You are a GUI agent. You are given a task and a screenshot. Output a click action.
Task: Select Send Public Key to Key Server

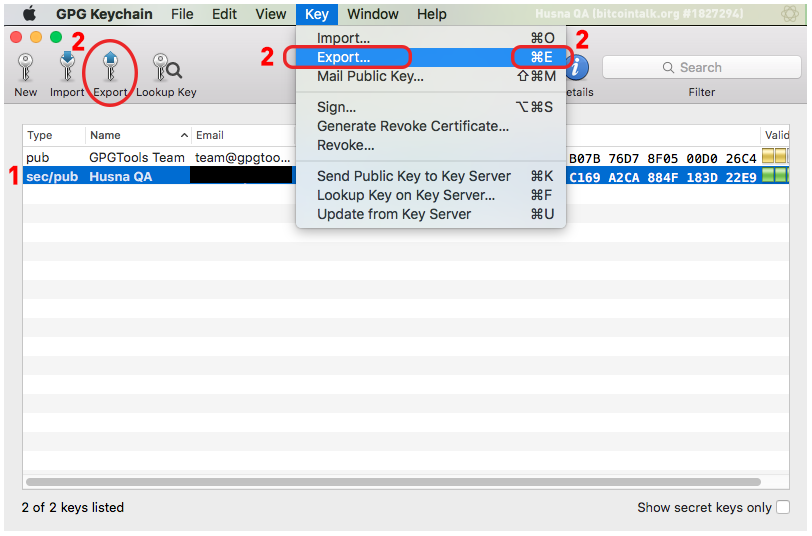pyautogui.click(x=430, y=176)
